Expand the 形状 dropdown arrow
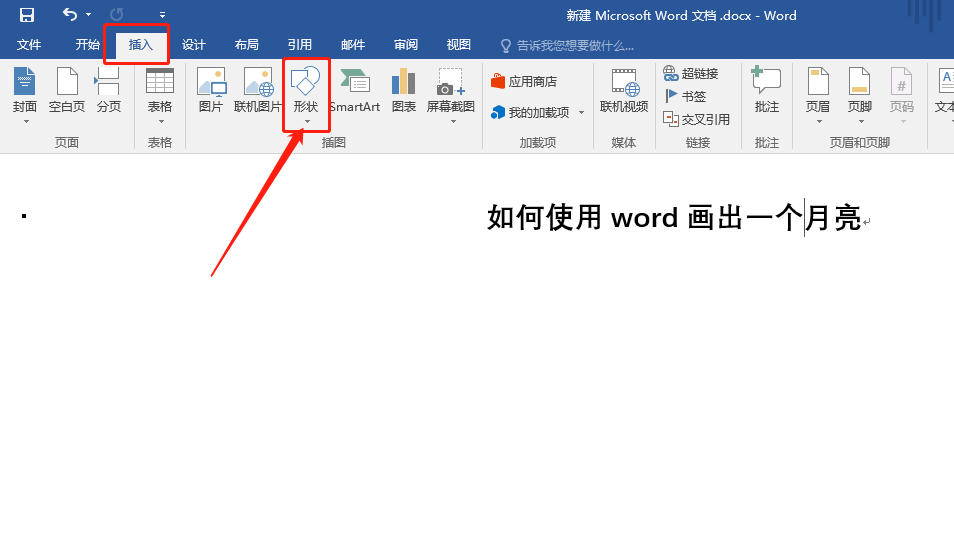Screen dimensions: 954x537 tap(307, 122)
